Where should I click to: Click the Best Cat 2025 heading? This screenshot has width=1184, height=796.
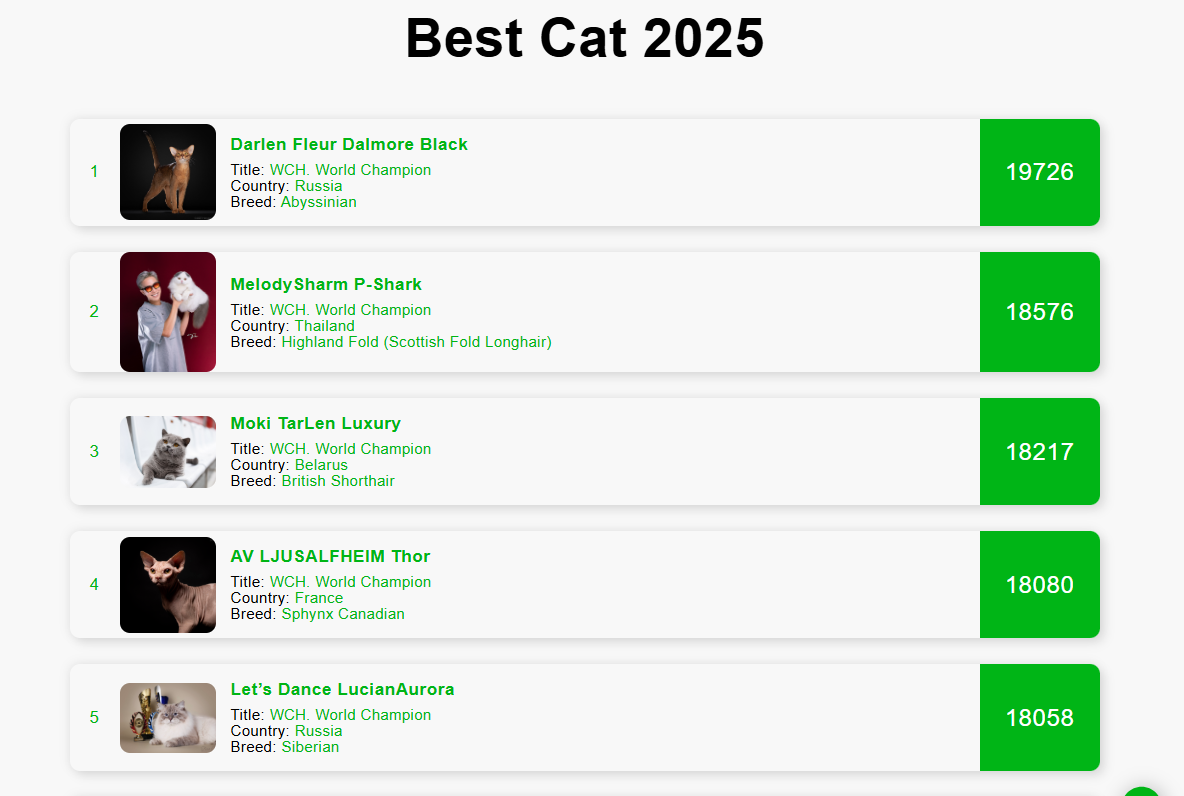click(585, 40)
